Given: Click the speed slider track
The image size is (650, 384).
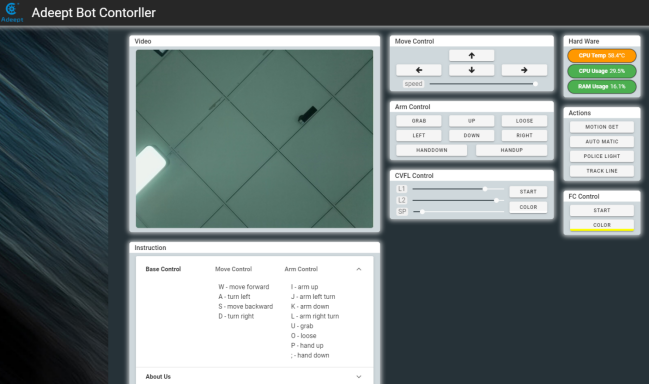Looking at the screenshot, I should tap(483, 84).
